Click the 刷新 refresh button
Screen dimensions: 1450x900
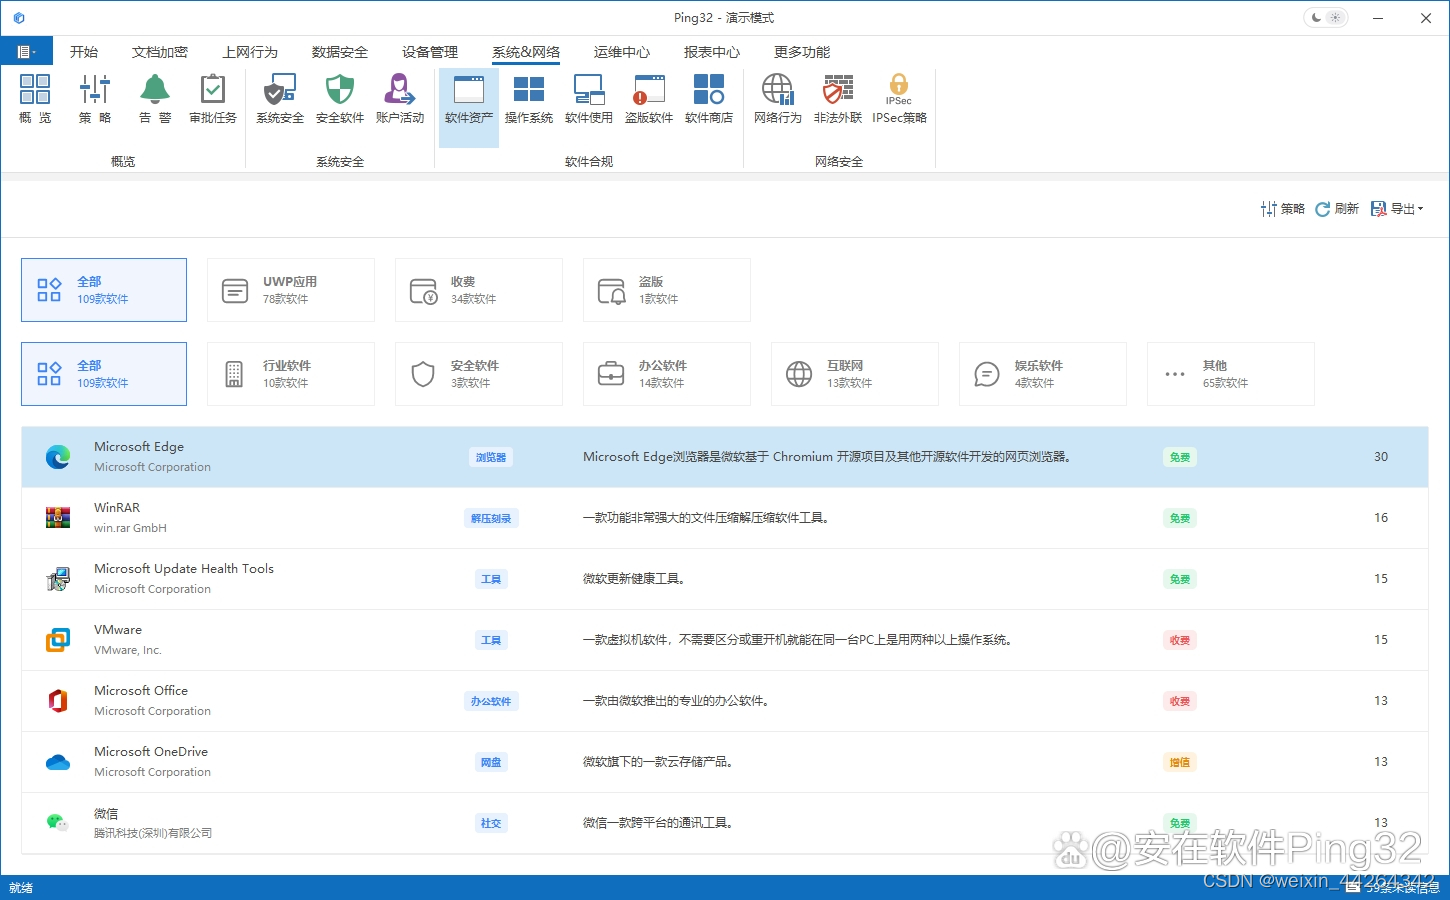[1337, 209]
